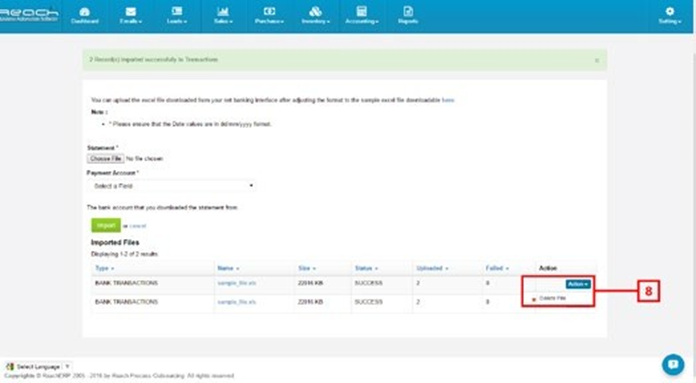Expand the Payment Account dropdown

click(x=171, y=186)
